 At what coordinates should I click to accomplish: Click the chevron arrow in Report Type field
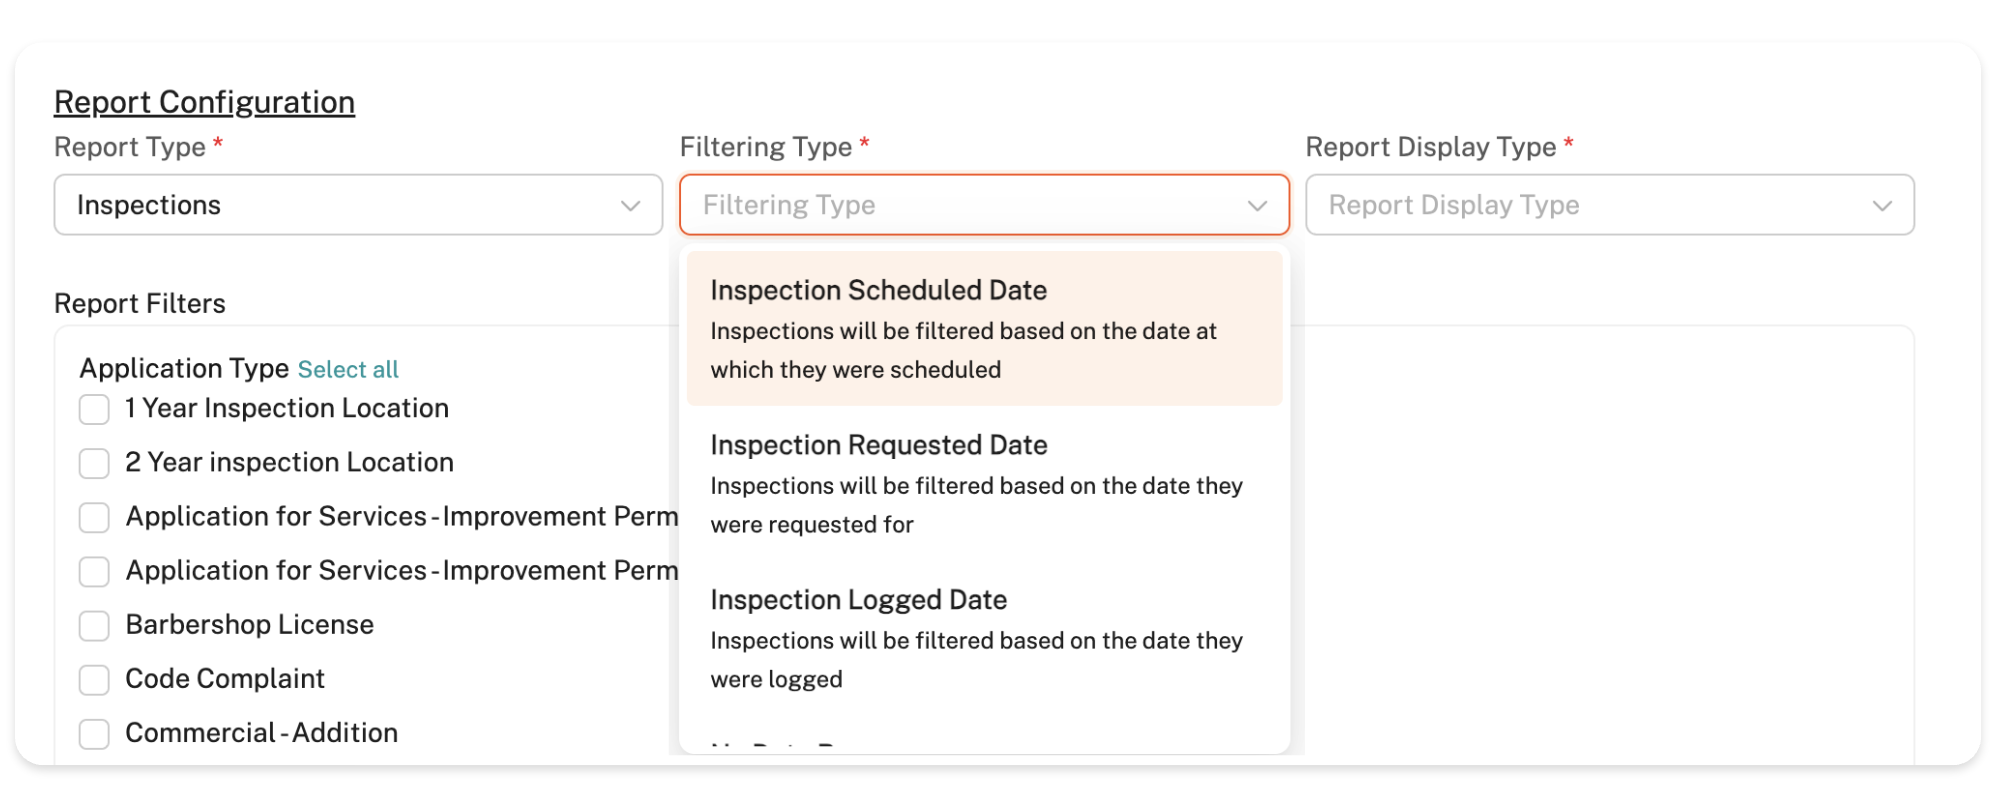(630, 206)
